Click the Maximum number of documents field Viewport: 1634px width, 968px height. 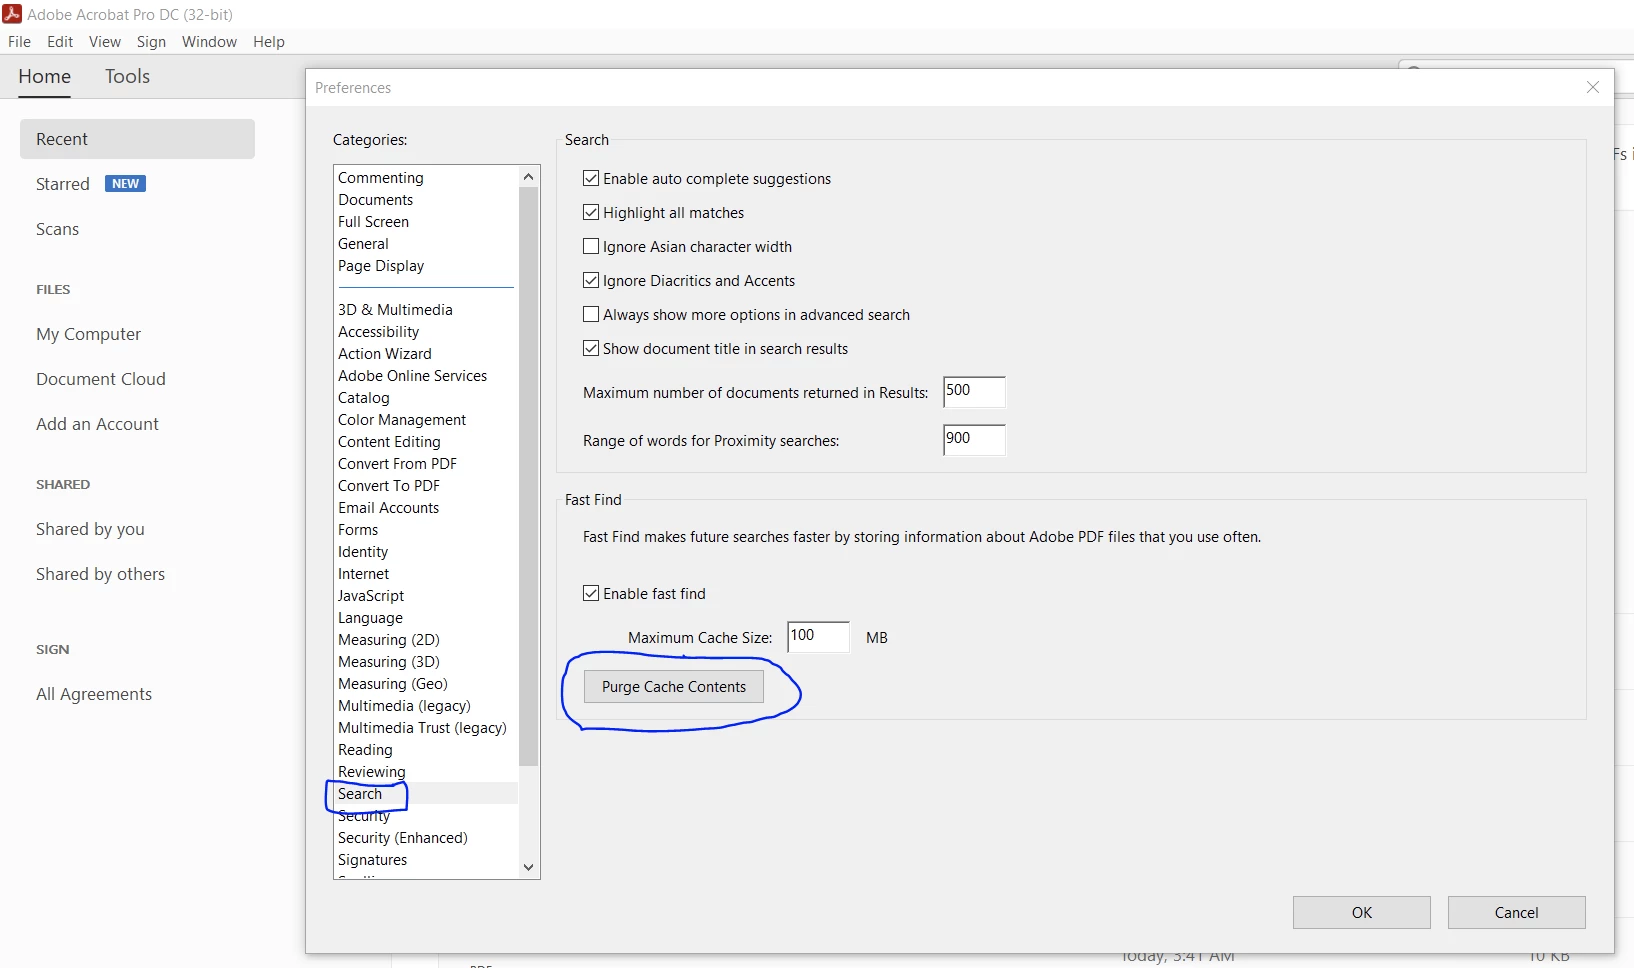tap(974, 392)
